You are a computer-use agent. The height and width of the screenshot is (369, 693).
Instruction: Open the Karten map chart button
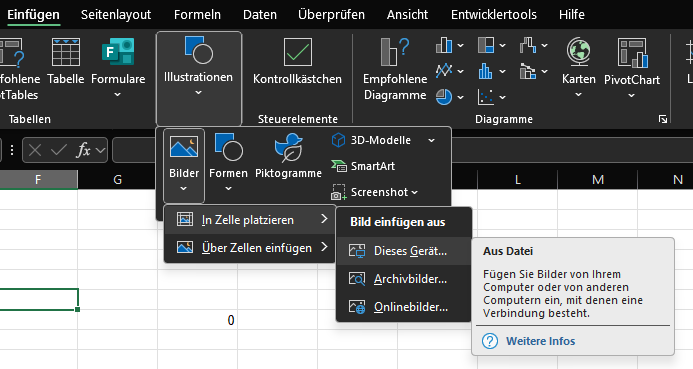coord(579,67)
